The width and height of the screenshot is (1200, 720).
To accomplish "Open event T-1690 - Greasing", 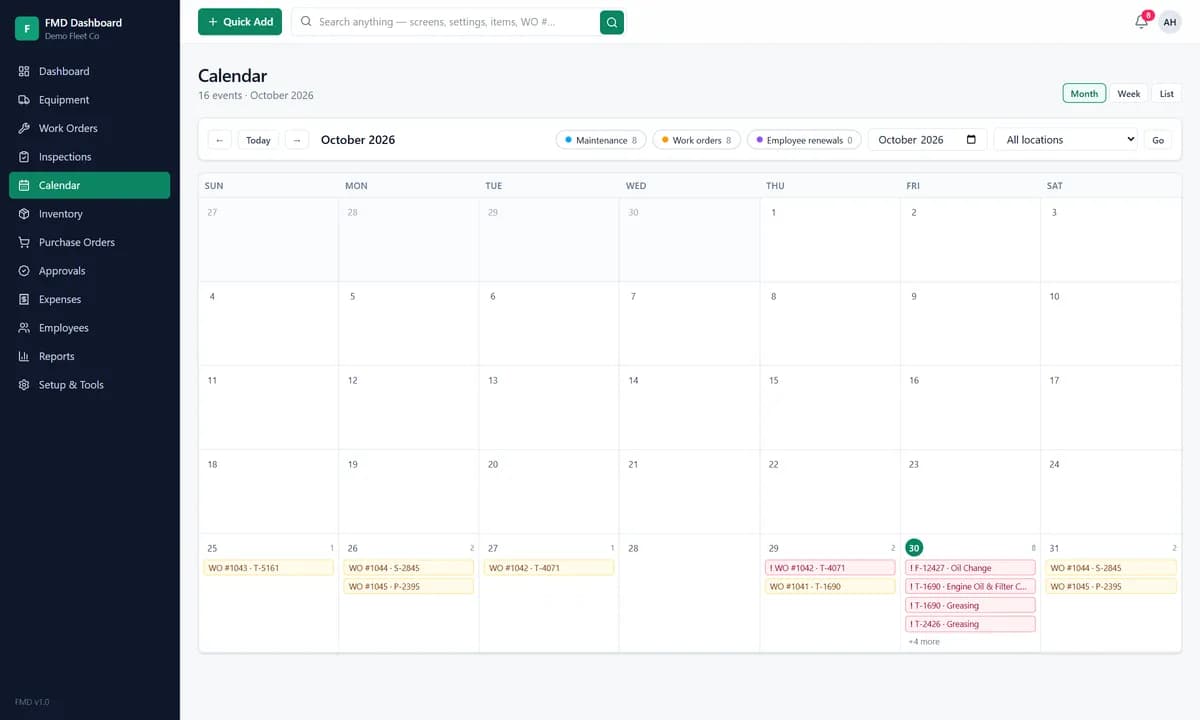I will [970, 606].
